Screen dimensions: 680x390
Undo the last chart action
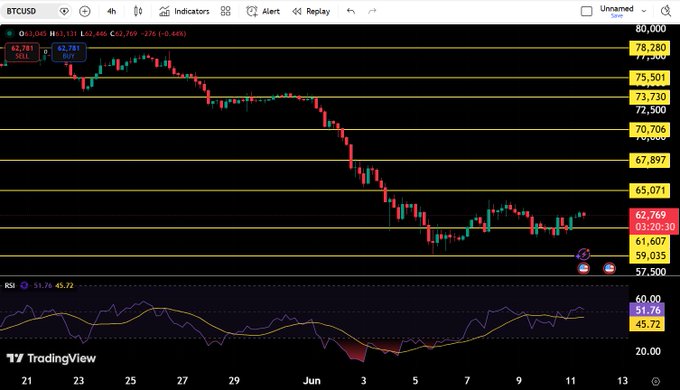pyautogui.click(x=351, y=11)
